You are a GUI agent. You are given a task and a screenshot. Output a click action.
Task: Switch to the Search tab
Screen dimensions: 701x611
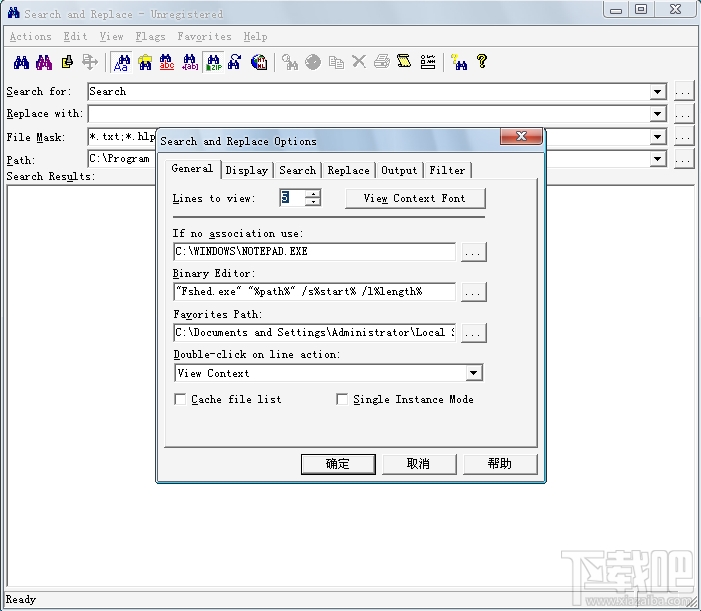tap(298, 170)
